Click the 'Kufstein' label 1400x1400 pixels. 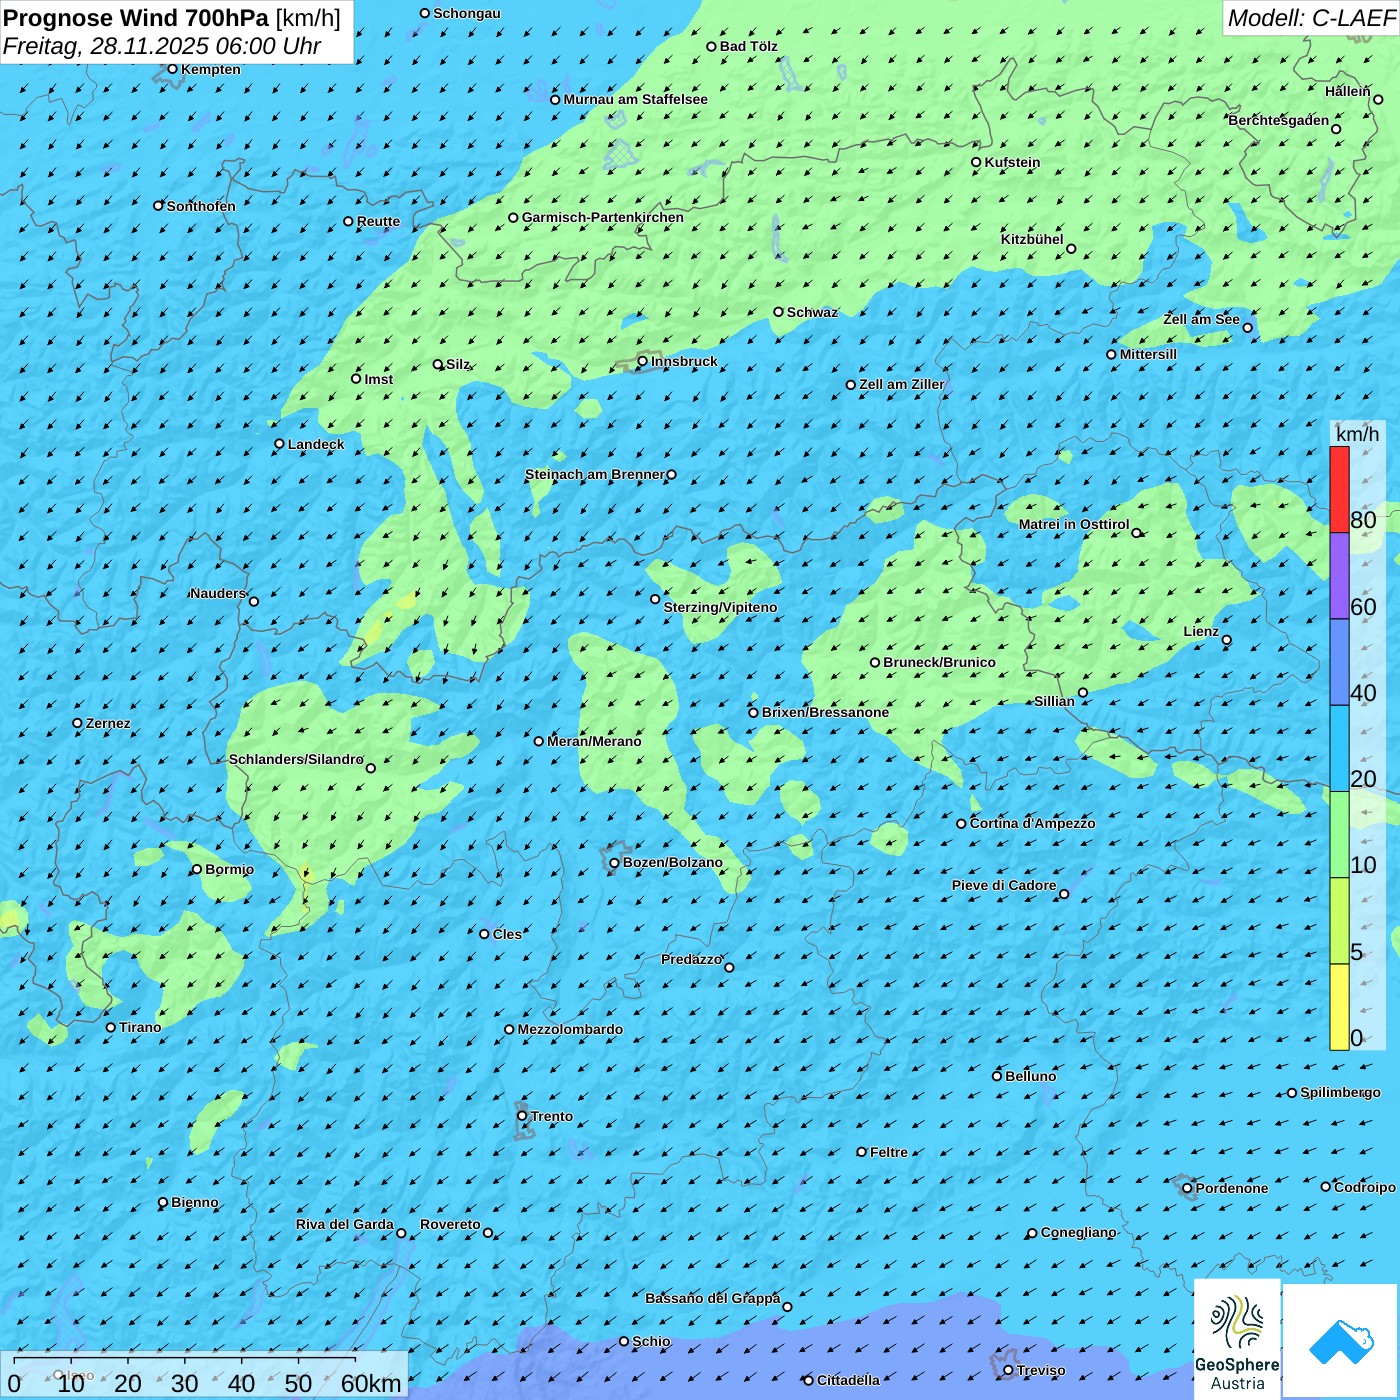[x=1012, y=162]
